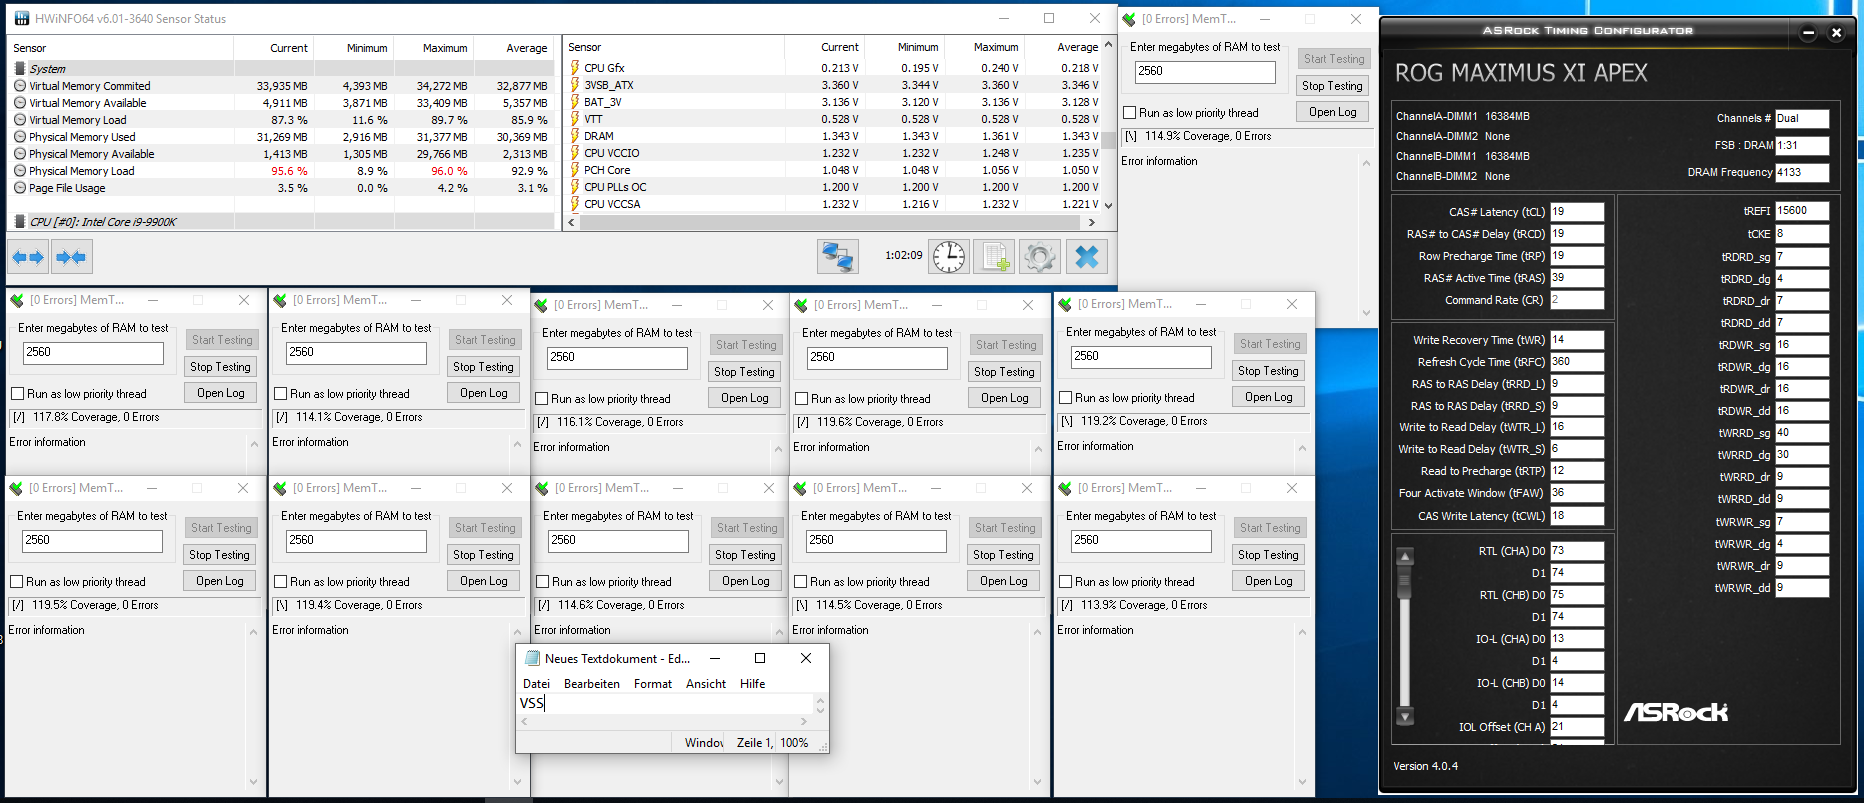Viewport: 1864px width, 803px height.
Task: Click the scroll-up arrow of the HWiNFO voltage sensor list
Action: coord(1108,46)
